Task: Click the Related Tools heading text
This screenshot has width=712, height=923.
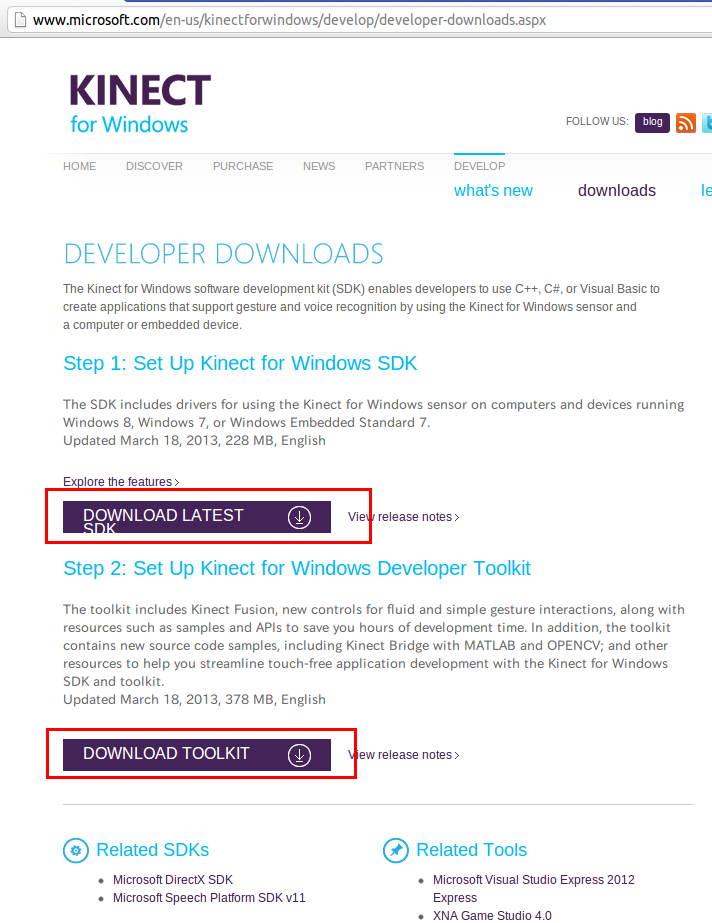Action: coord(471,850)
